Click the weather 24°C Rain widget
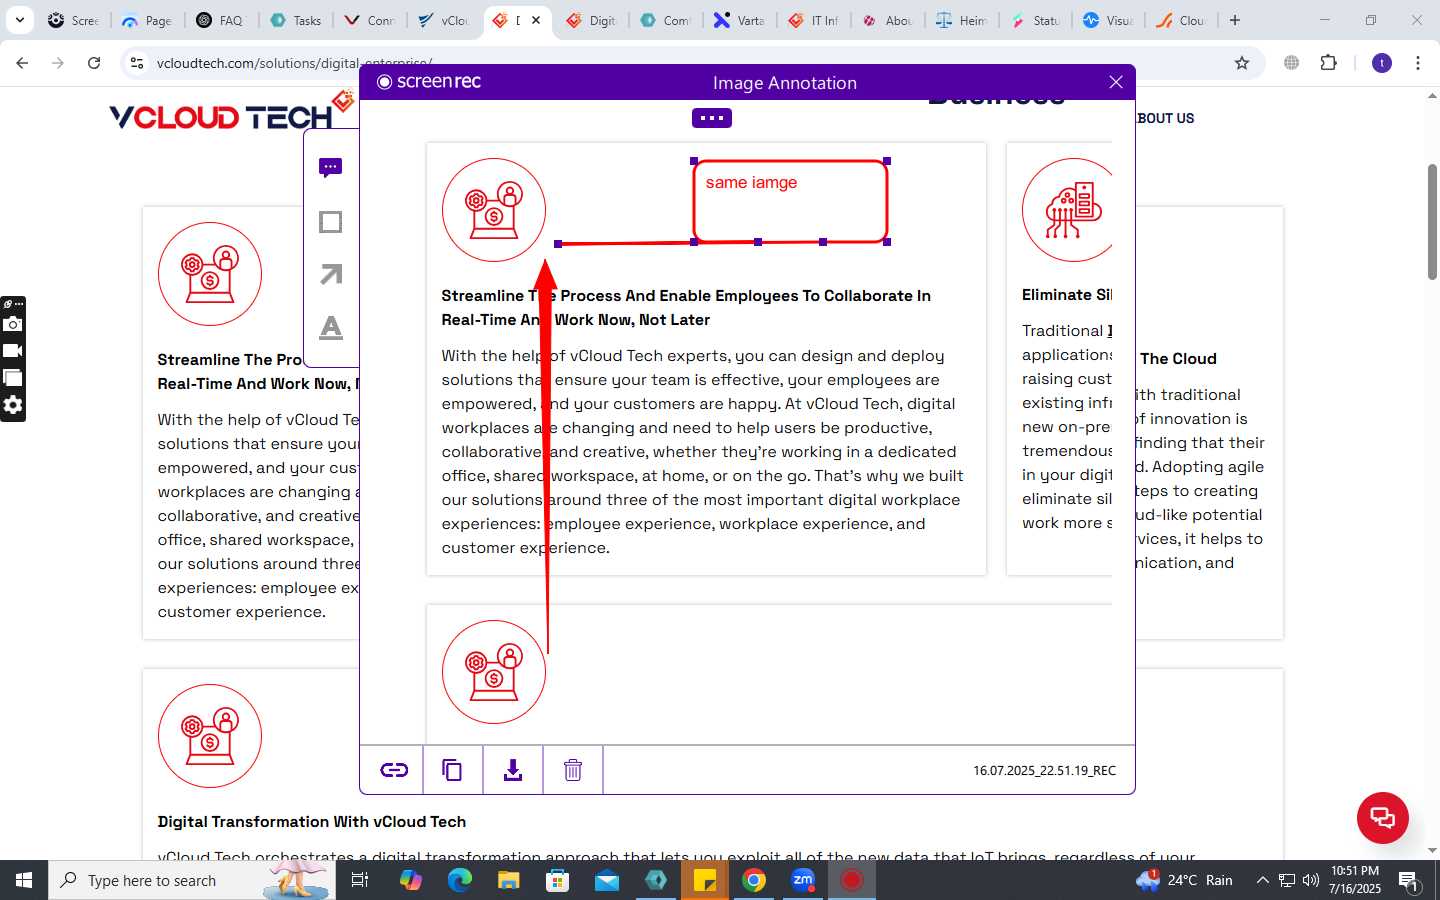The width and height of the screenshot is (1440, 900). tap(1185, 880)
